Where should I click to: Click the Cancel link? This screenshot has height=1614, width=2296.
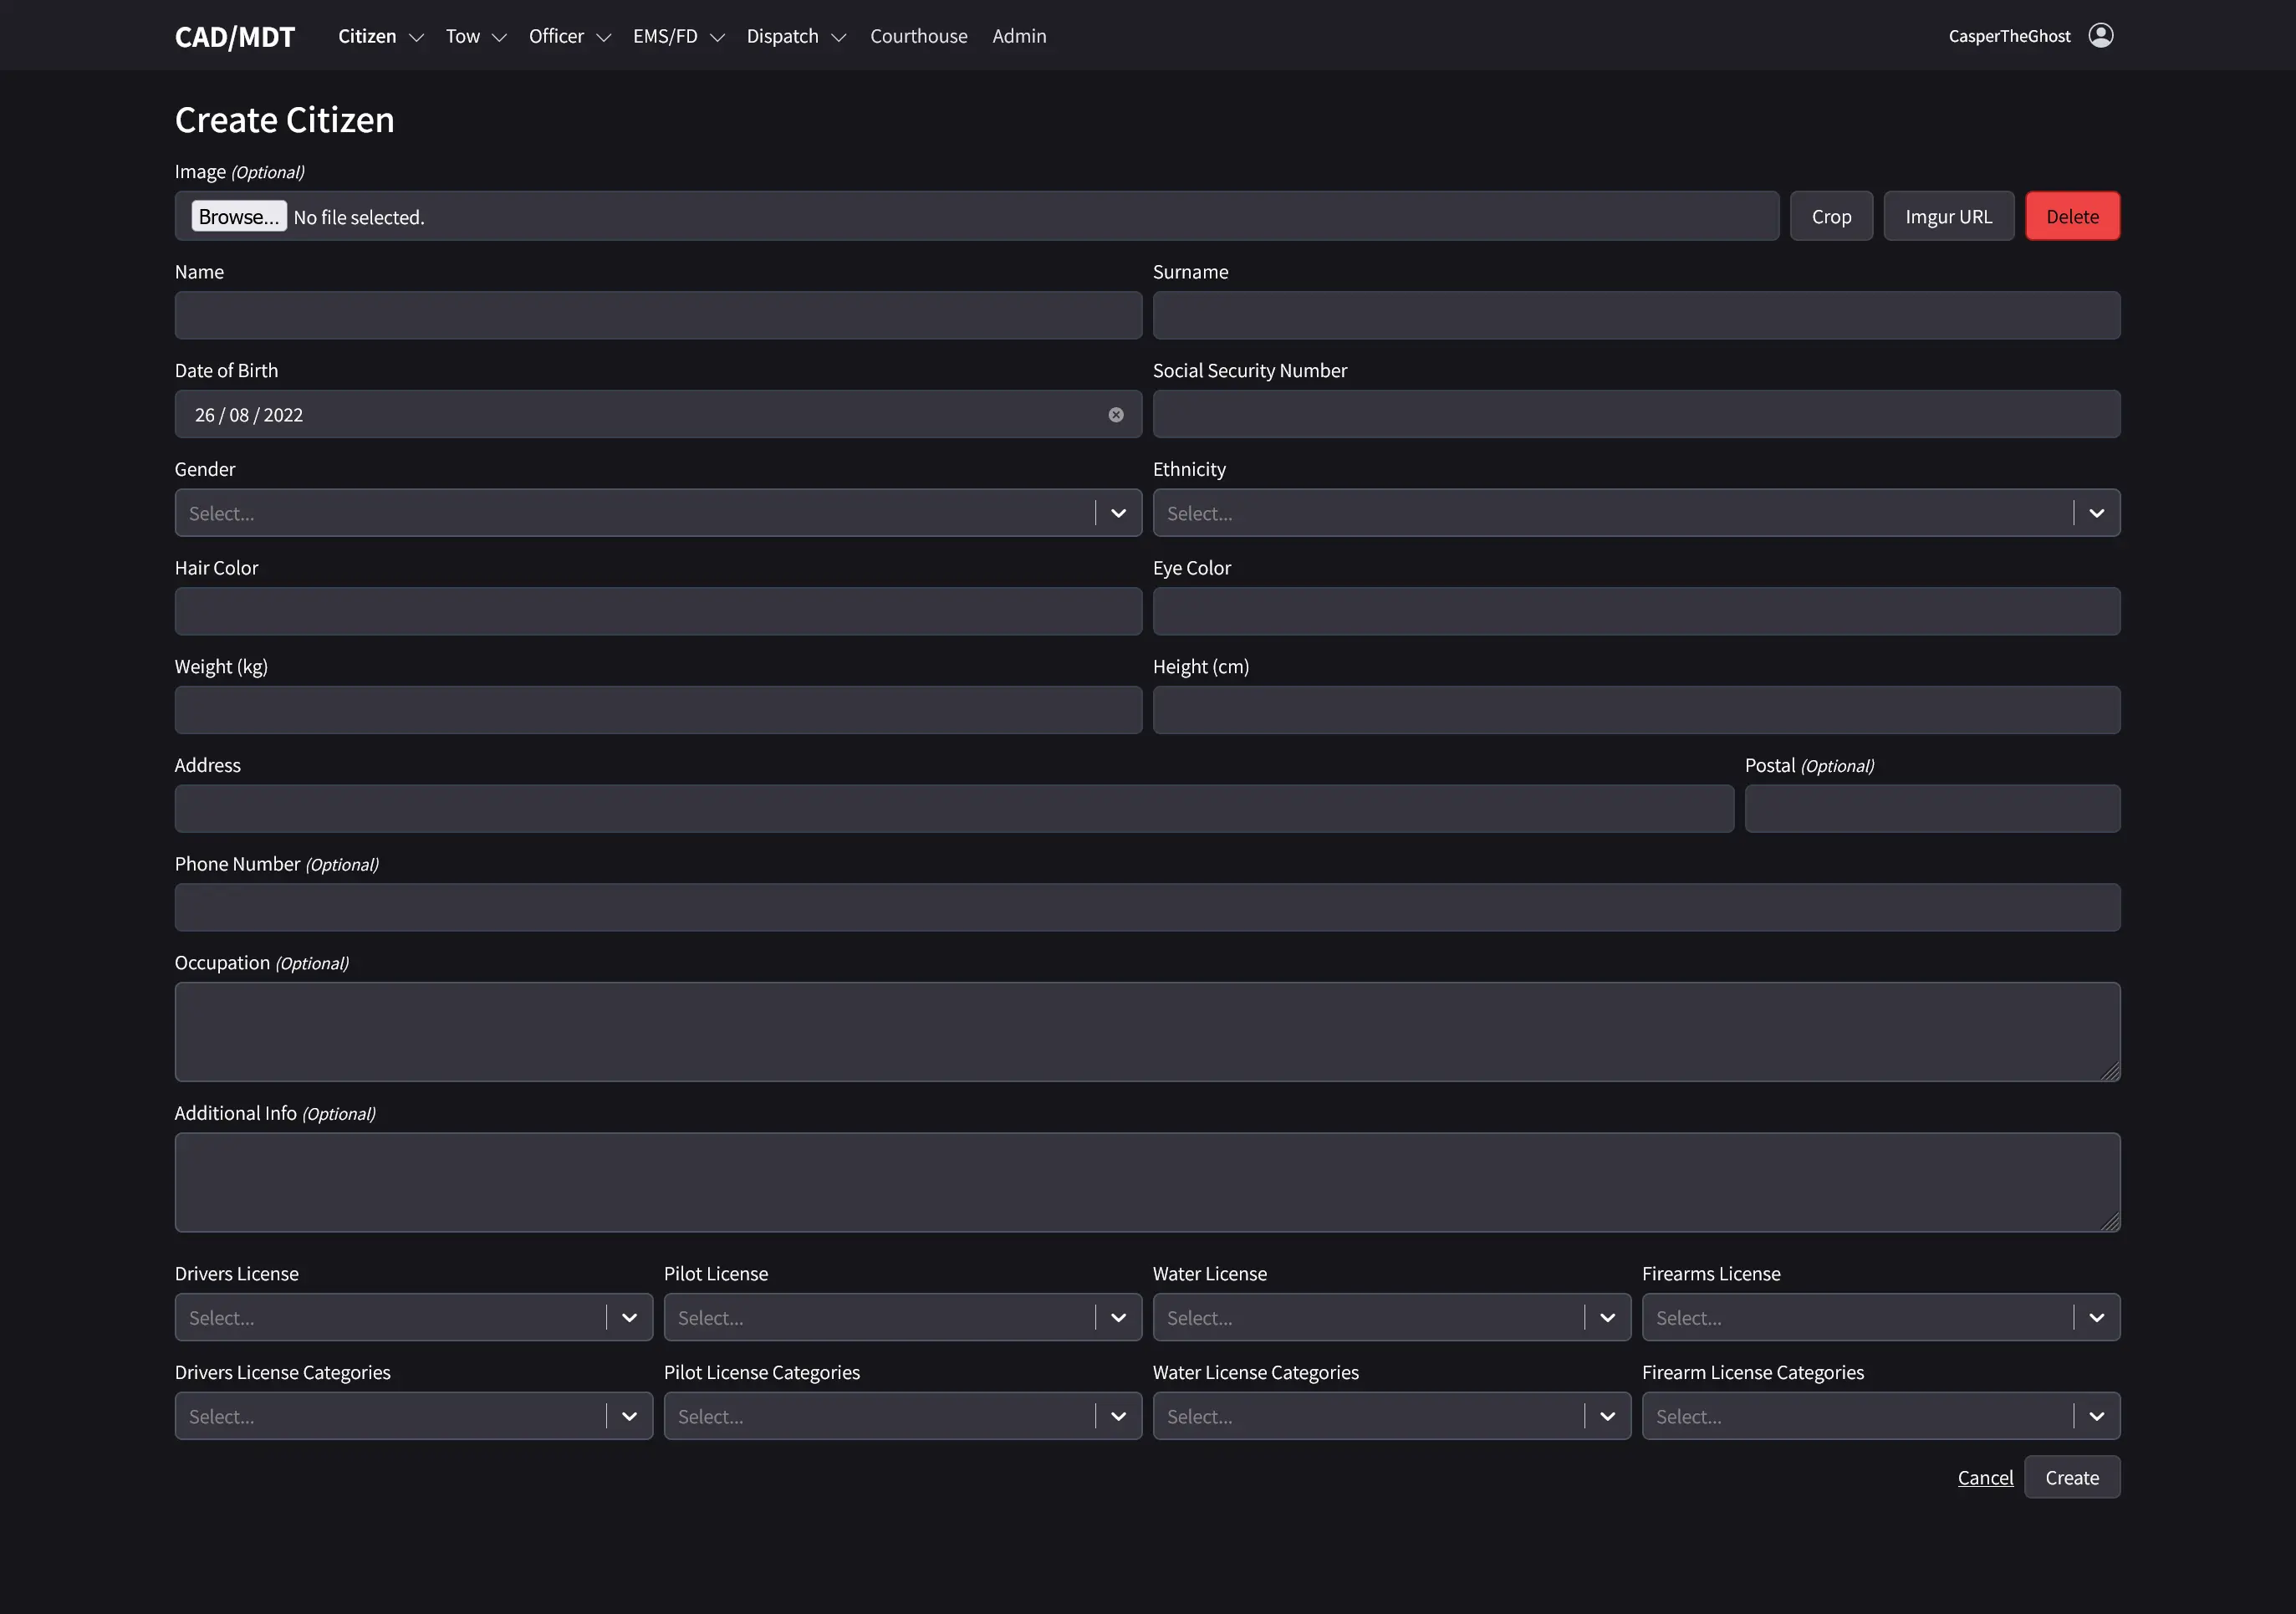(x=1985, y=1477)
